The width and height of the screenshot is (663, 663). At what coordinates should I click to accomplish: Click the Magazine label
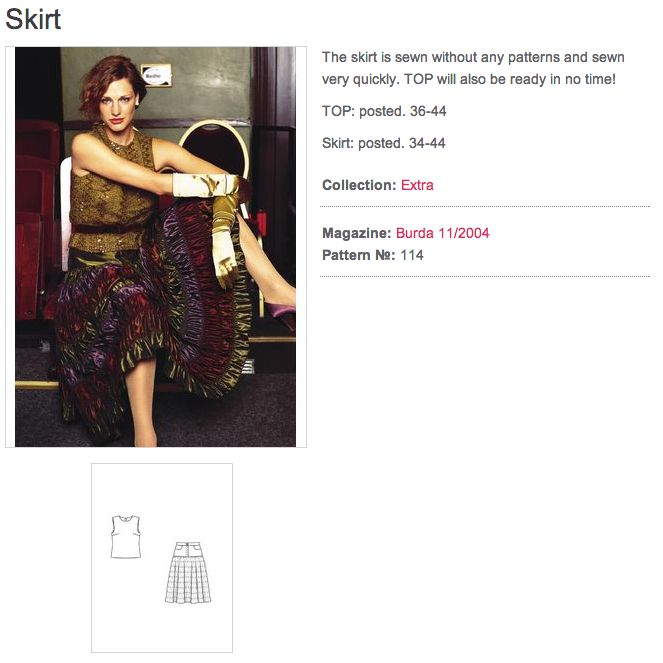pyautogui.click(x=357, y=233)
